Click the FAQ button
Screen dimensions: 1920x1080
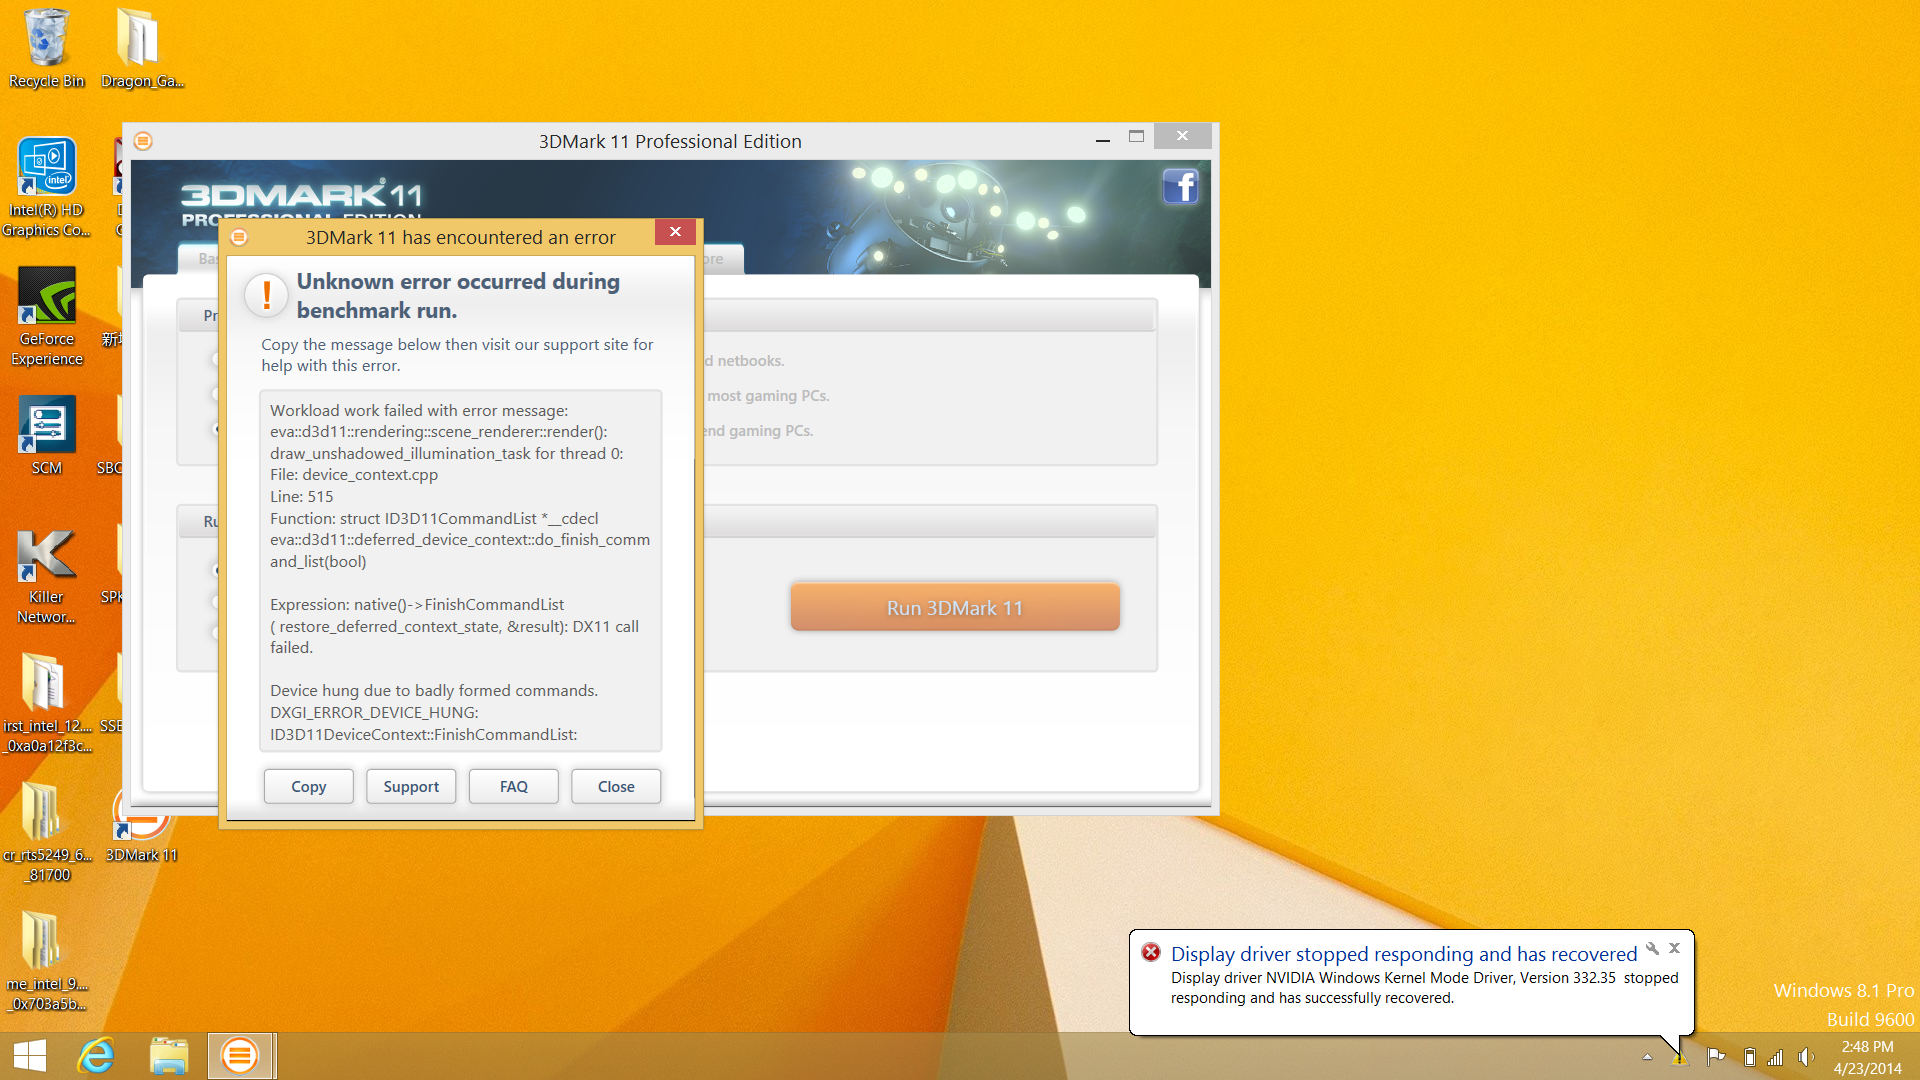coord(513,786)
